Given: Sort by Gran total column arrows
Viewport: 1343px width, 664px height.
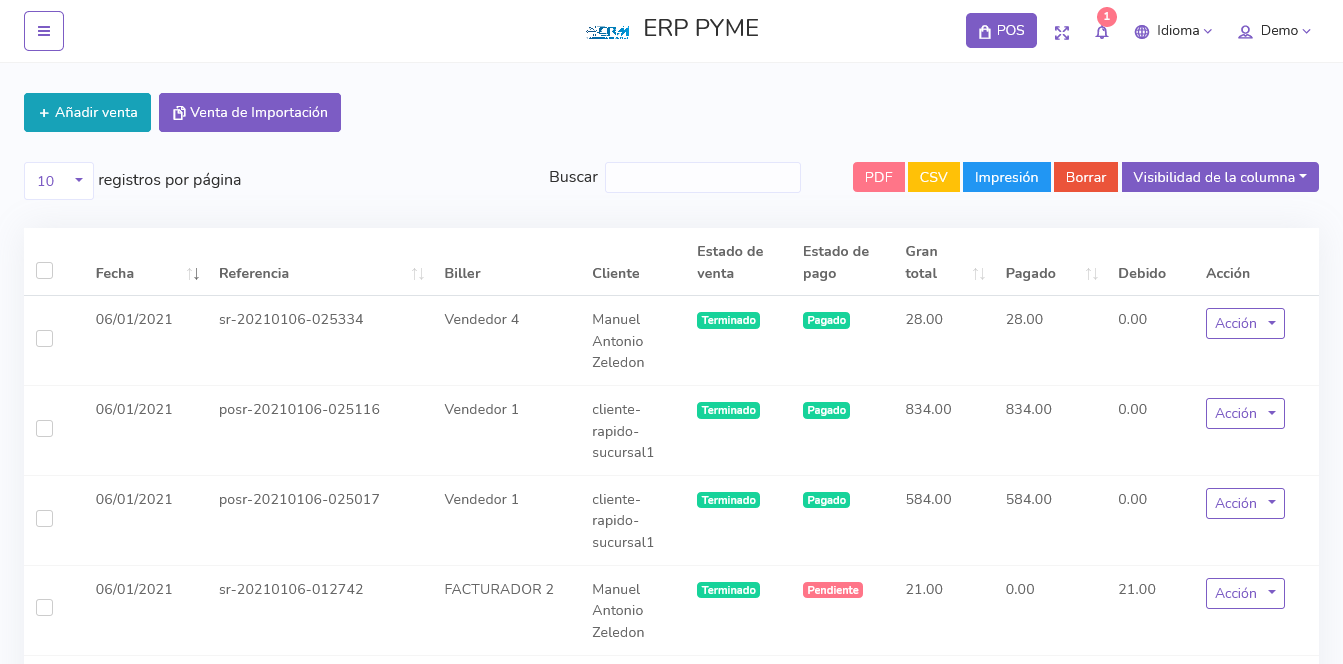Looking at the screenshot, I should pyautogui.click(x=979, y=274).
